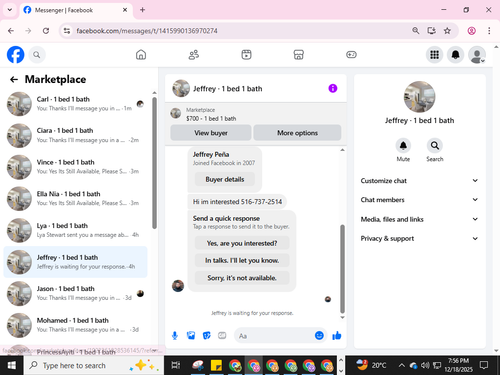The height and width of the screenshot is (375, 500).
Task: Click the Windows taskbar search box
Action: pyautogui.click(x=94, y=365)
